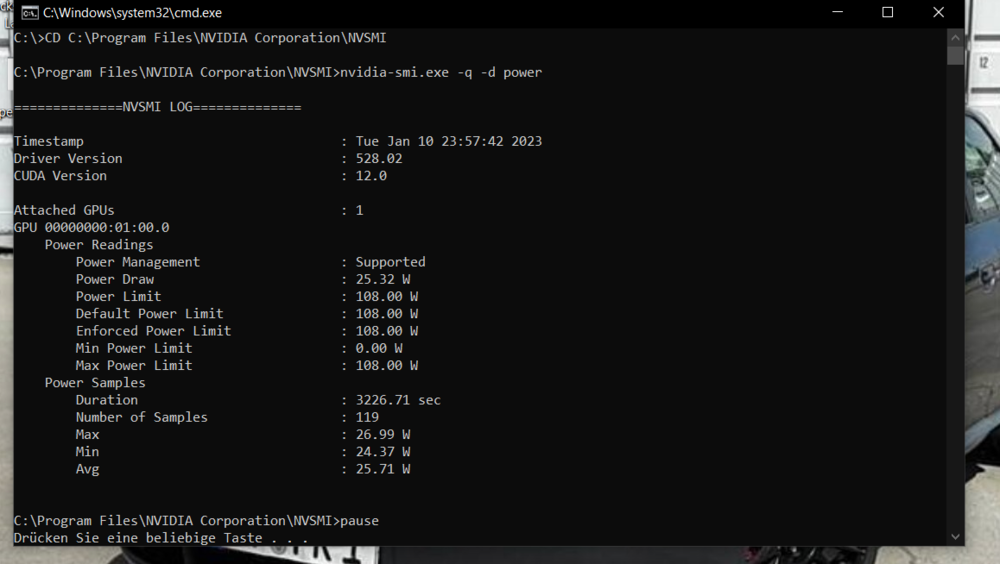This screenshot has width=1000, height=564.
Task: Click the Number of Samples value 119
Action: [x=367, y=417]
